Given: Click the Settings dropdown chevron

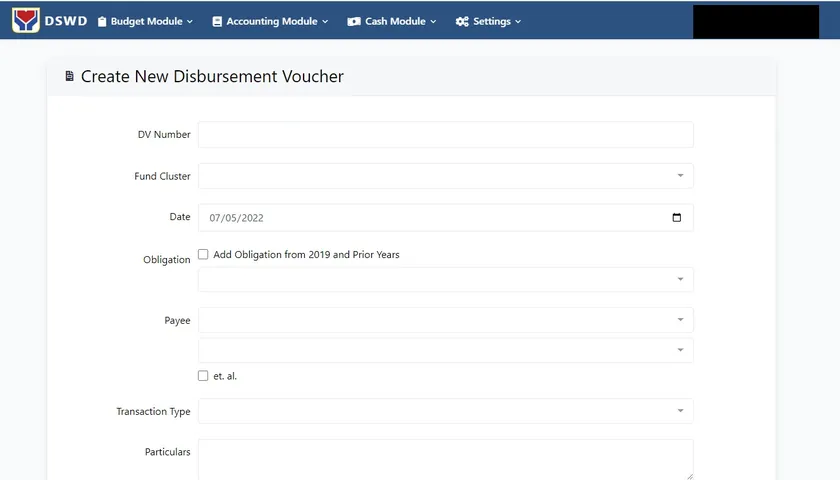Looking at the screenshot, I should point(518,22).
